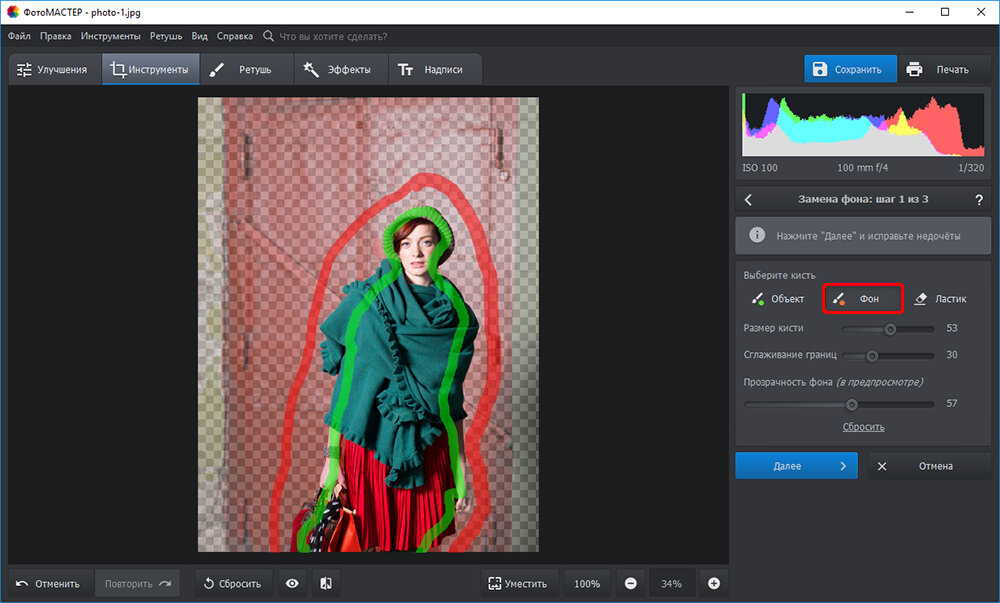Click the search field "Что вы хотите сделать?"
The width and height of the screenshot is (1000, 603).
(x=333, y=36)
